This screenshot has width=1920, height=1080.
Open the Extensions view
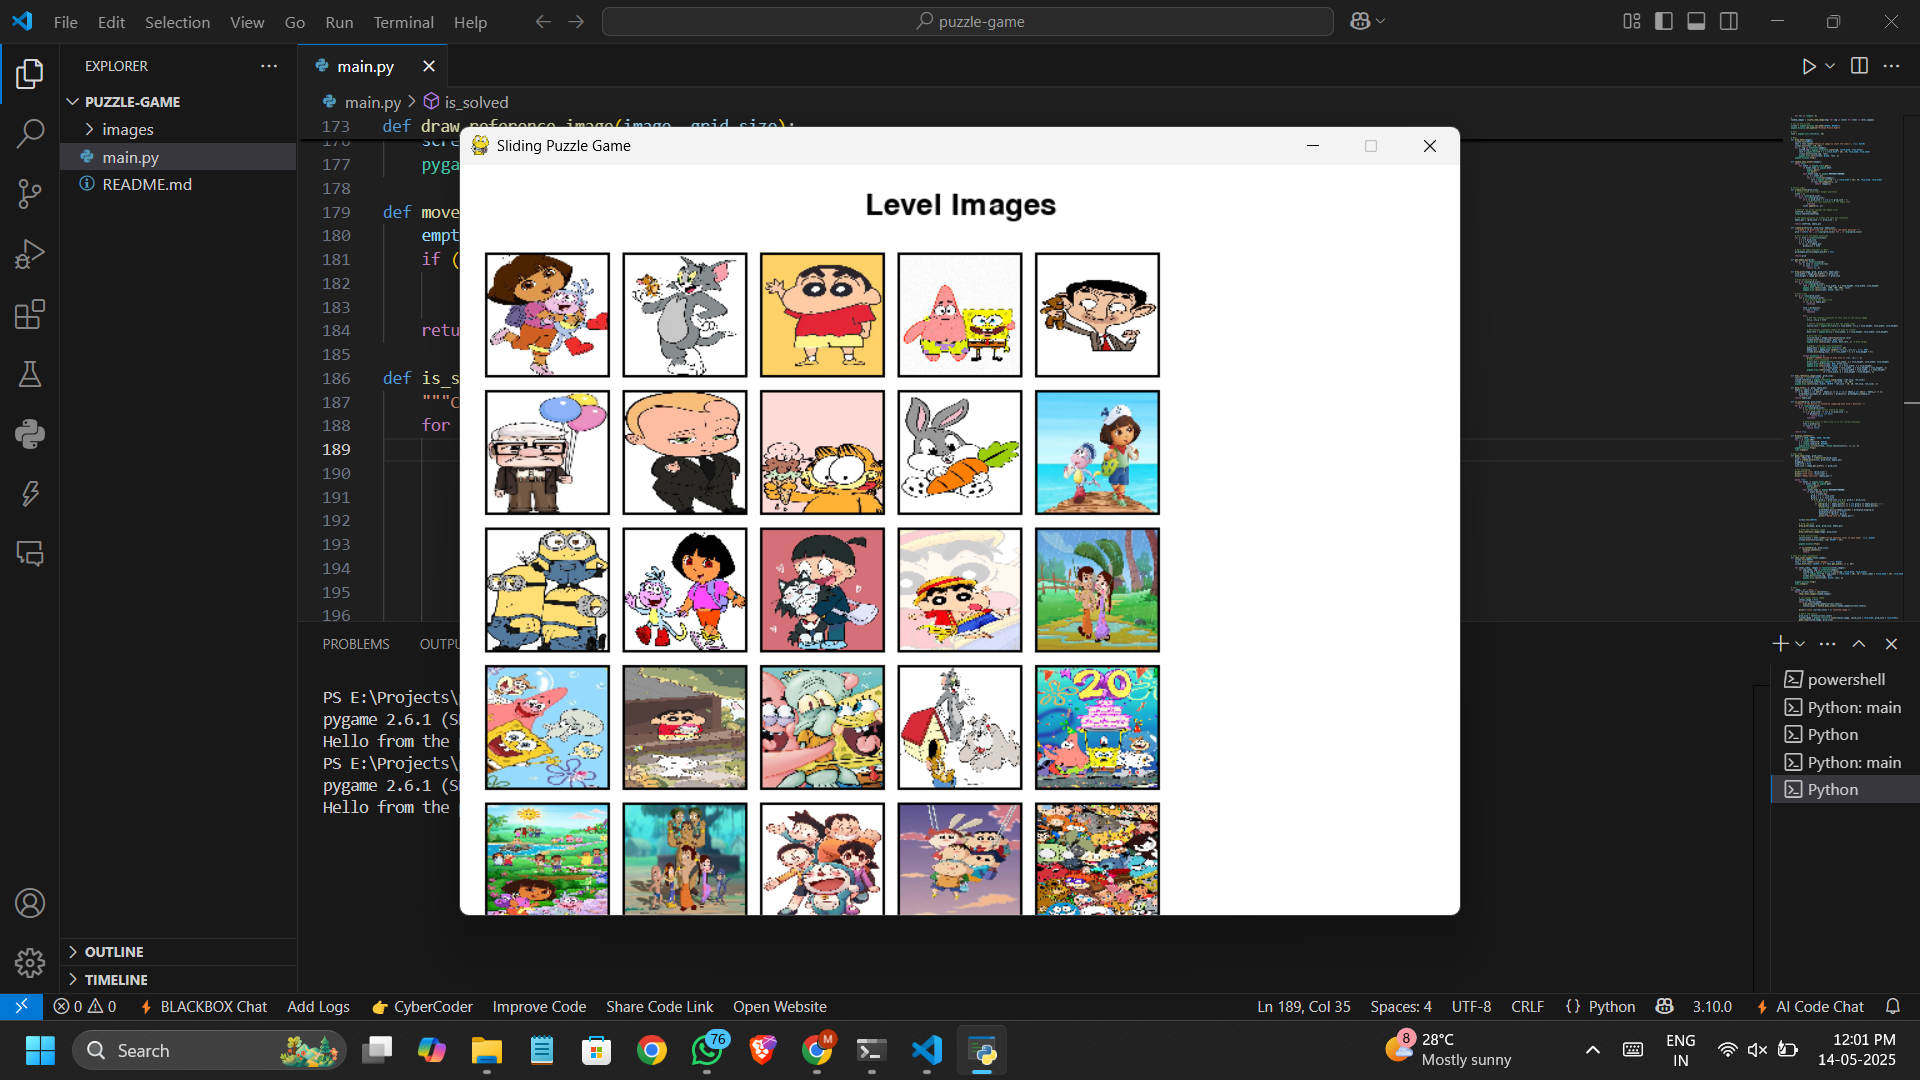[30, 314]
